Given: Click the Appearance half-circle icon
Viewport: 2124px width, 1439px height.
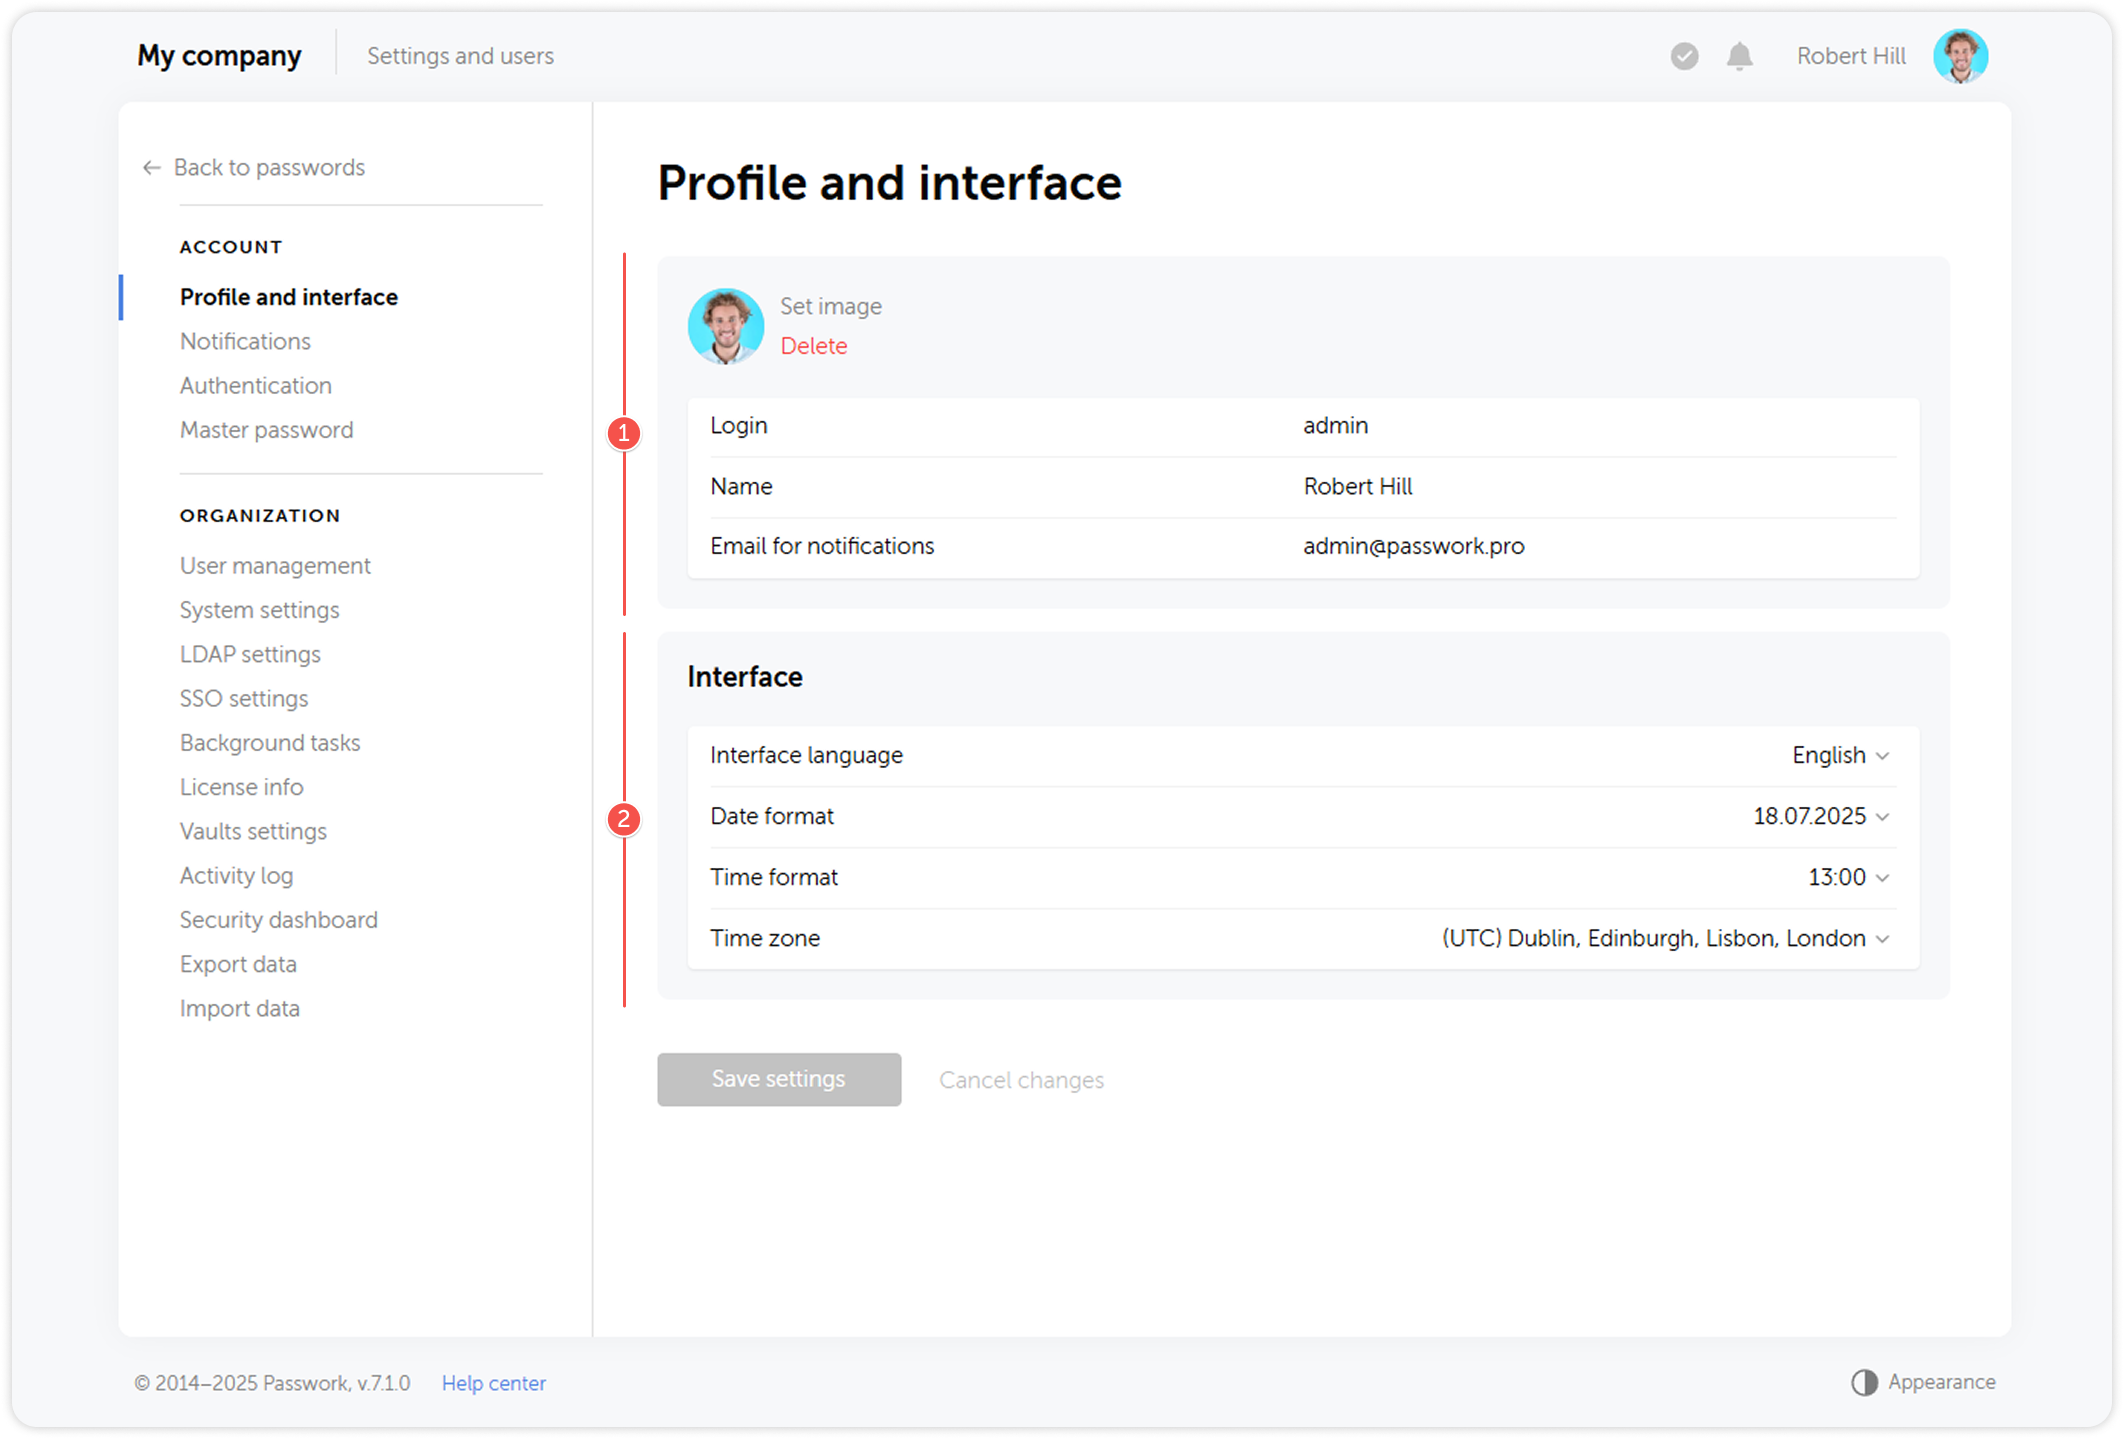Looking at the screenshot, I should pyautogui.click(x=1864, y=1383).
